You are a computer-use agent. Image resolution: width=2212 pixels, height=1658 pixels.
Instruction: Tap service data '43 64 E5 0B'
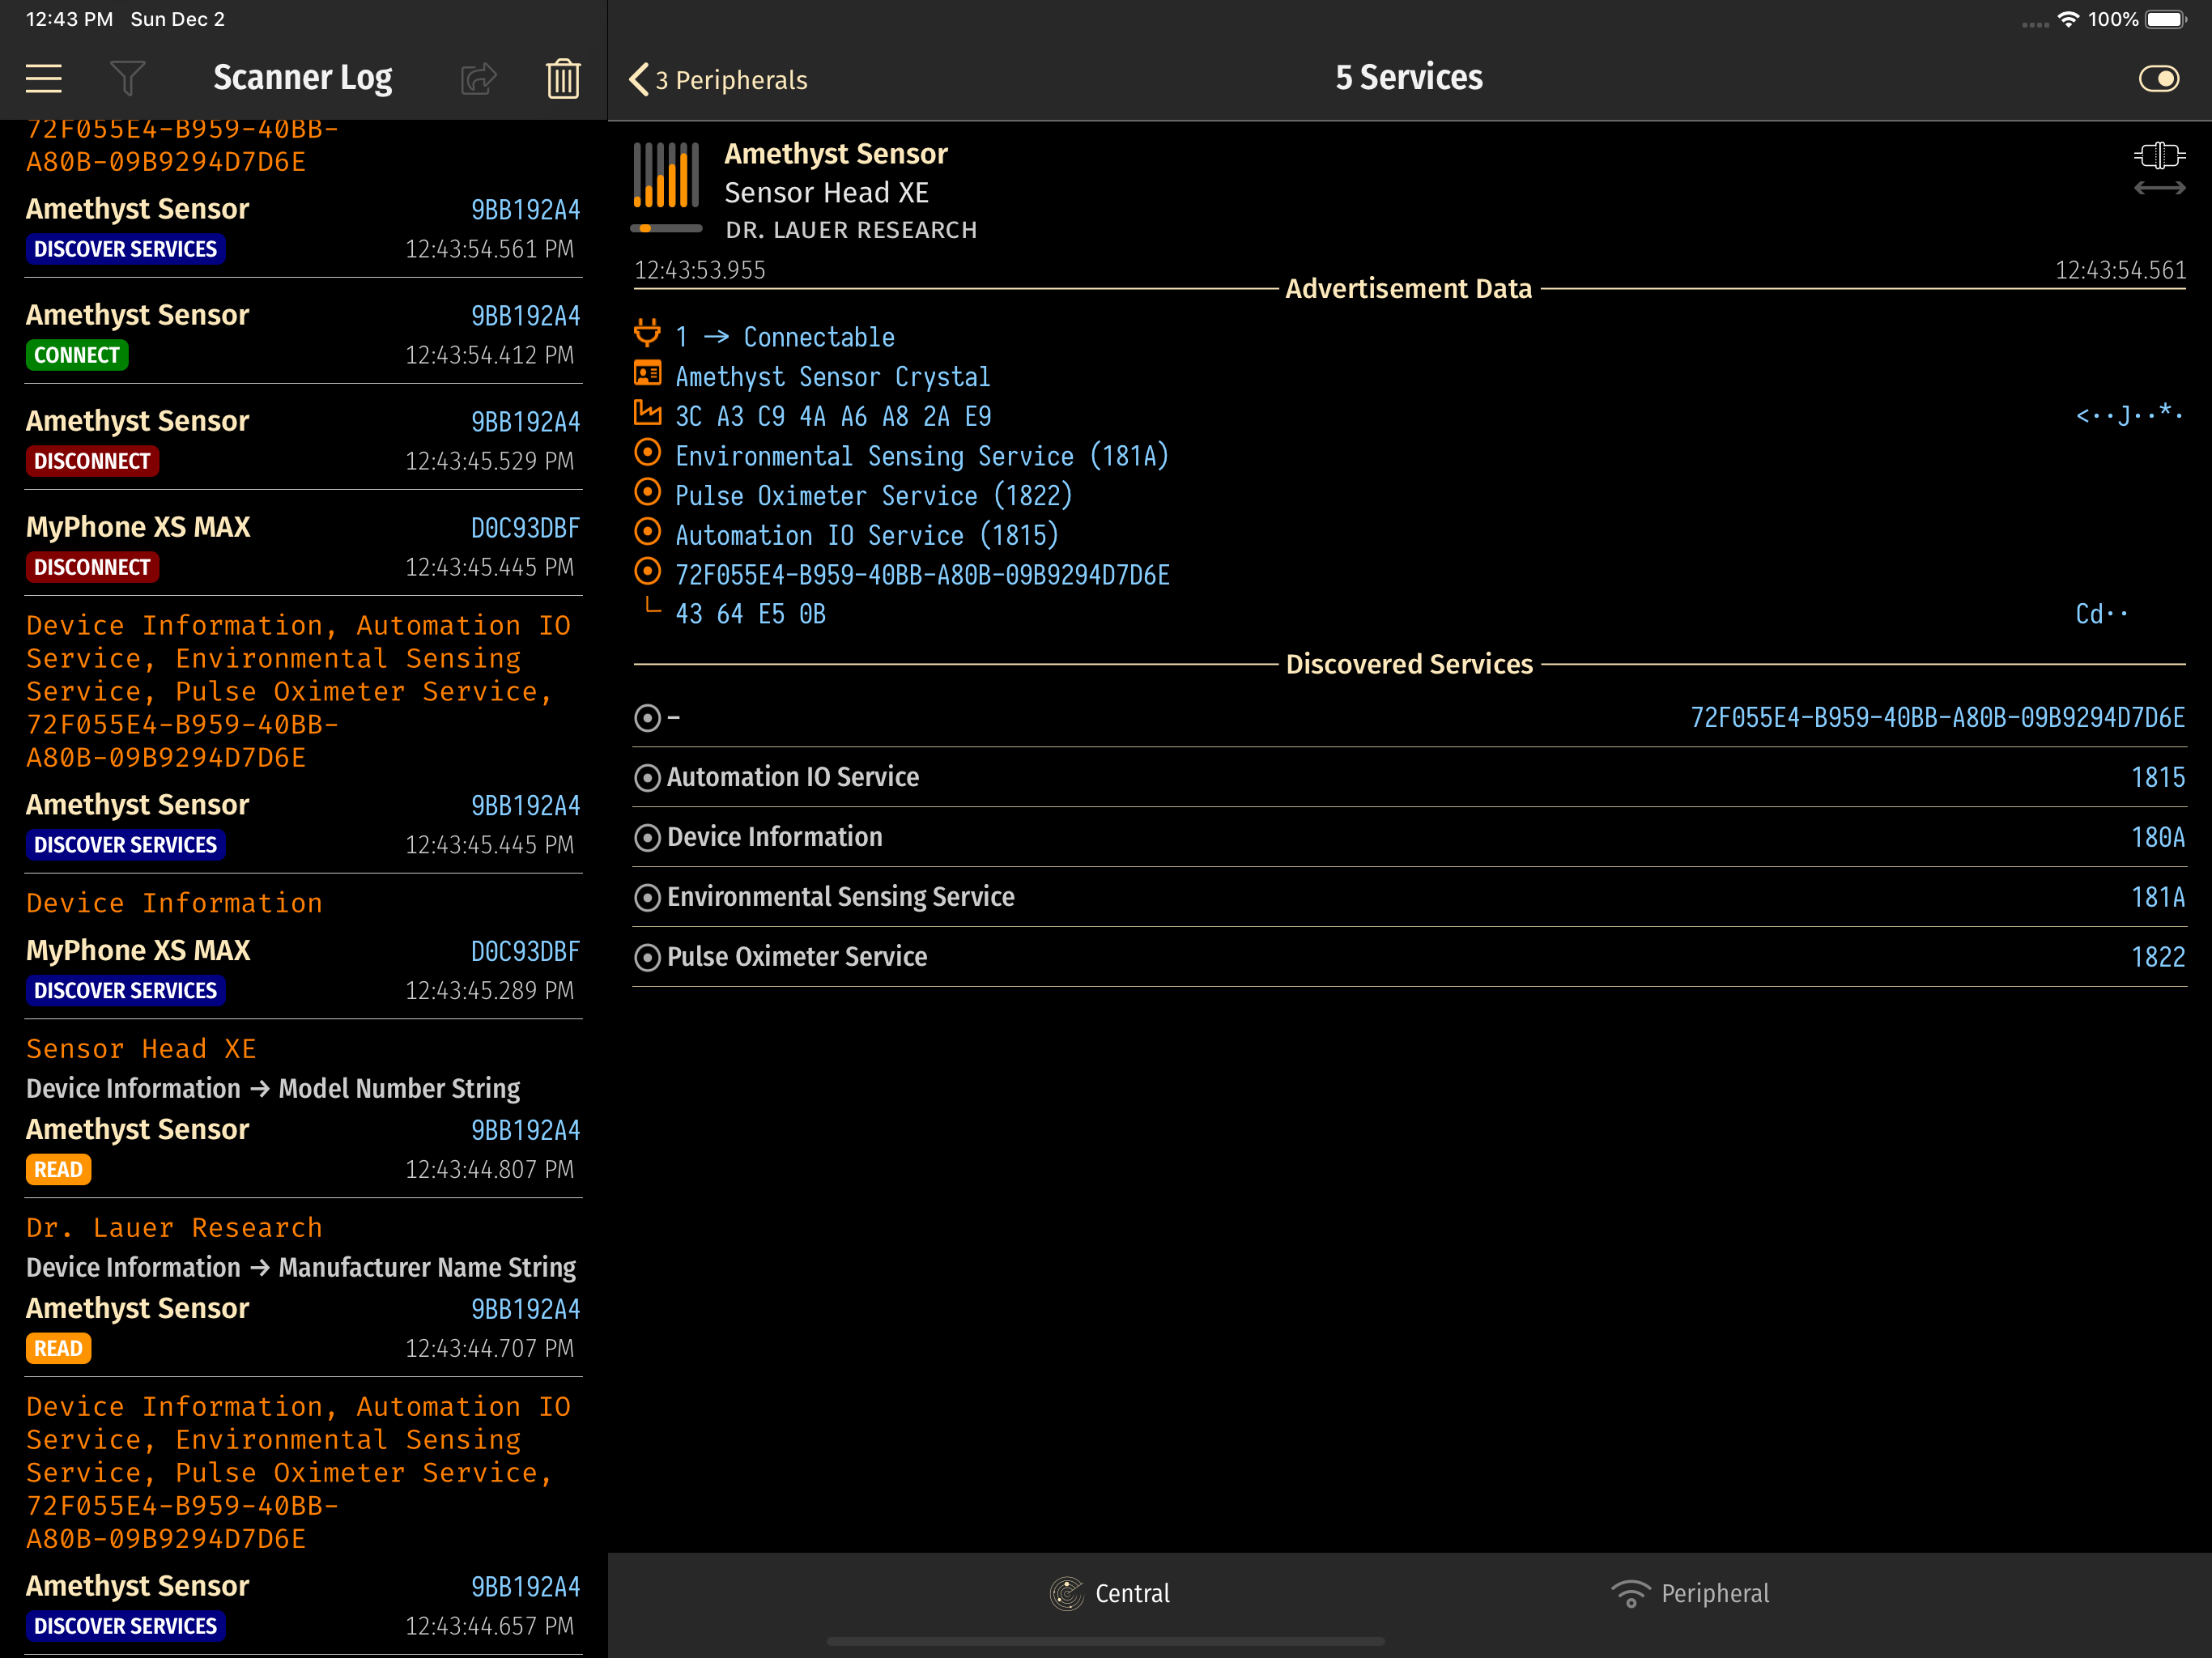click(x=750, y=614)
